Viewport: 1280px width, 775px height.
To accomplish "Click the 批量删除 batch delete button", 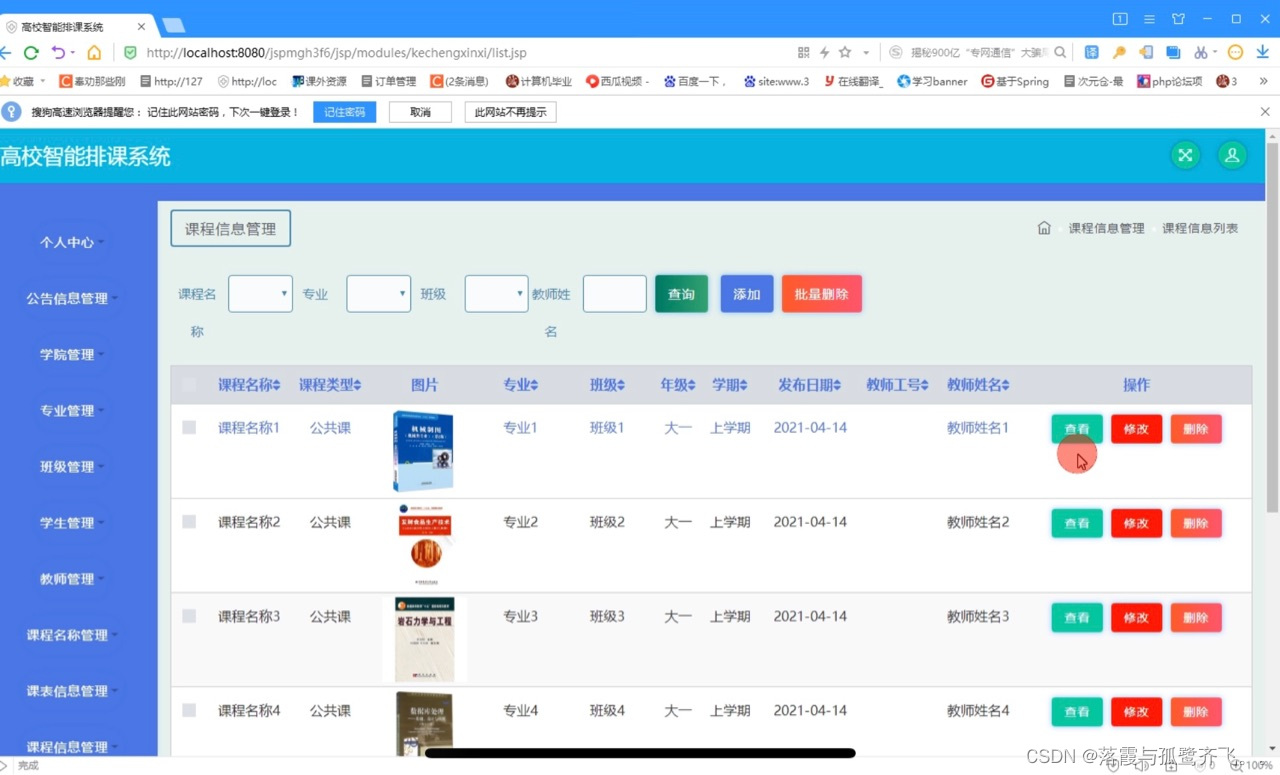I will 822,294.
